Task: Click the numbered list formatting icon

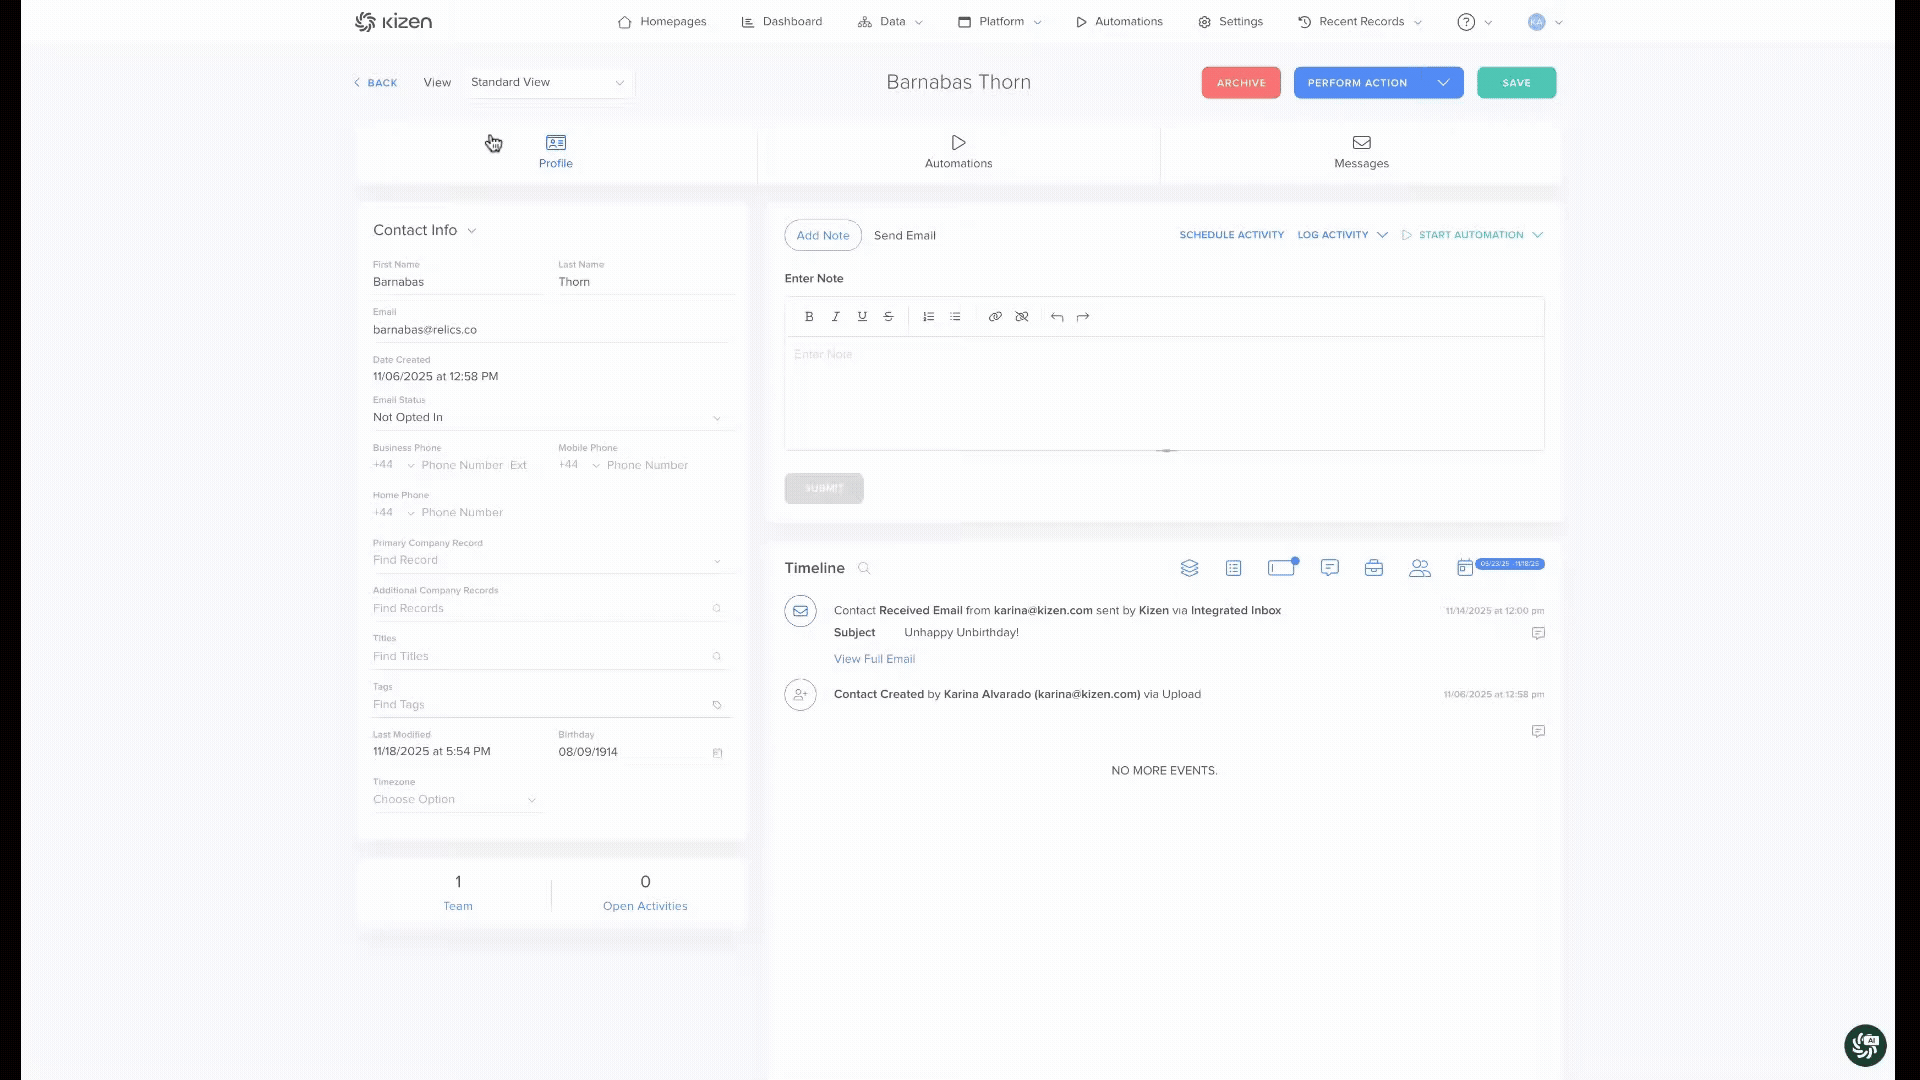Action: (x=928, y=317)
